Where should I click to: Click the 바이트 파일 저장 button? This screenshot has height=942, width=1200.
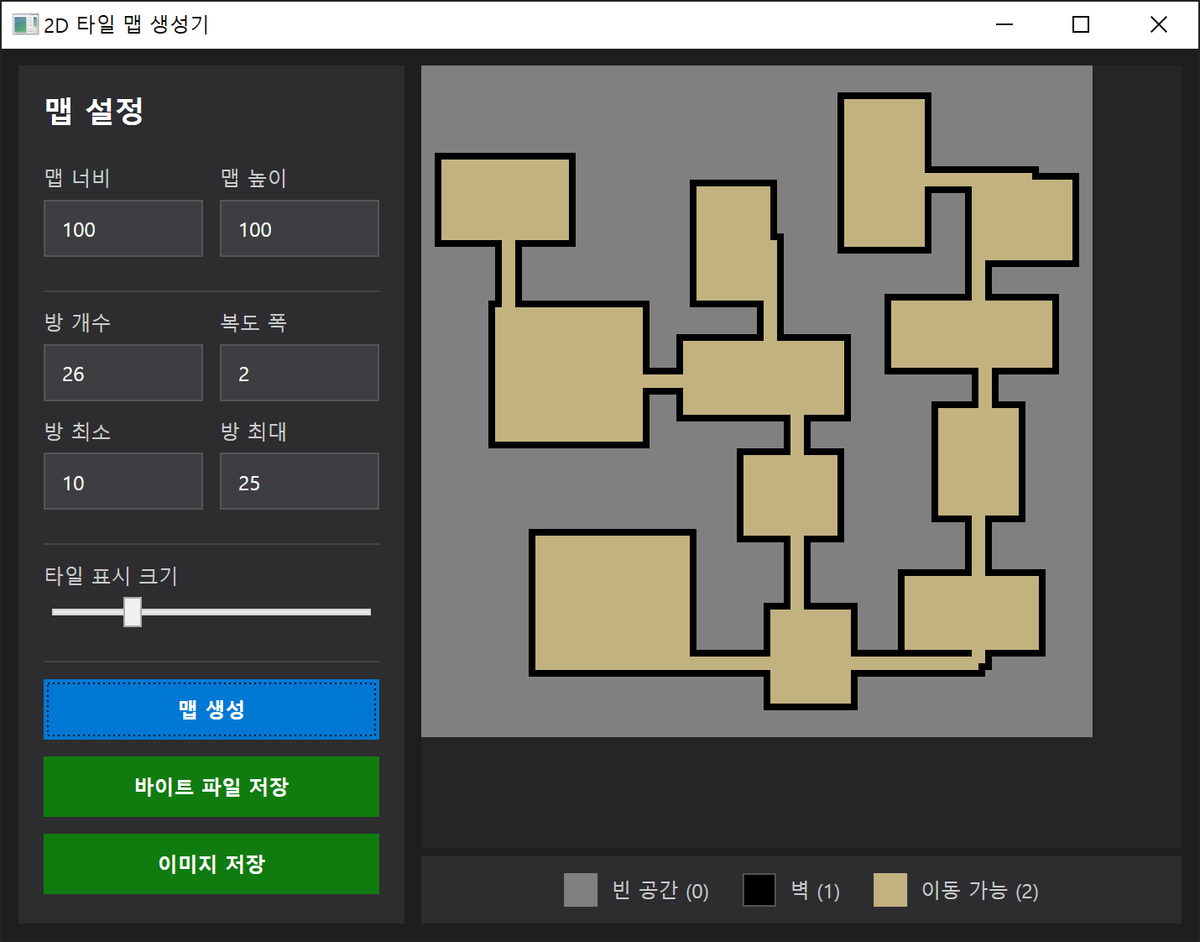coord(211,787)
